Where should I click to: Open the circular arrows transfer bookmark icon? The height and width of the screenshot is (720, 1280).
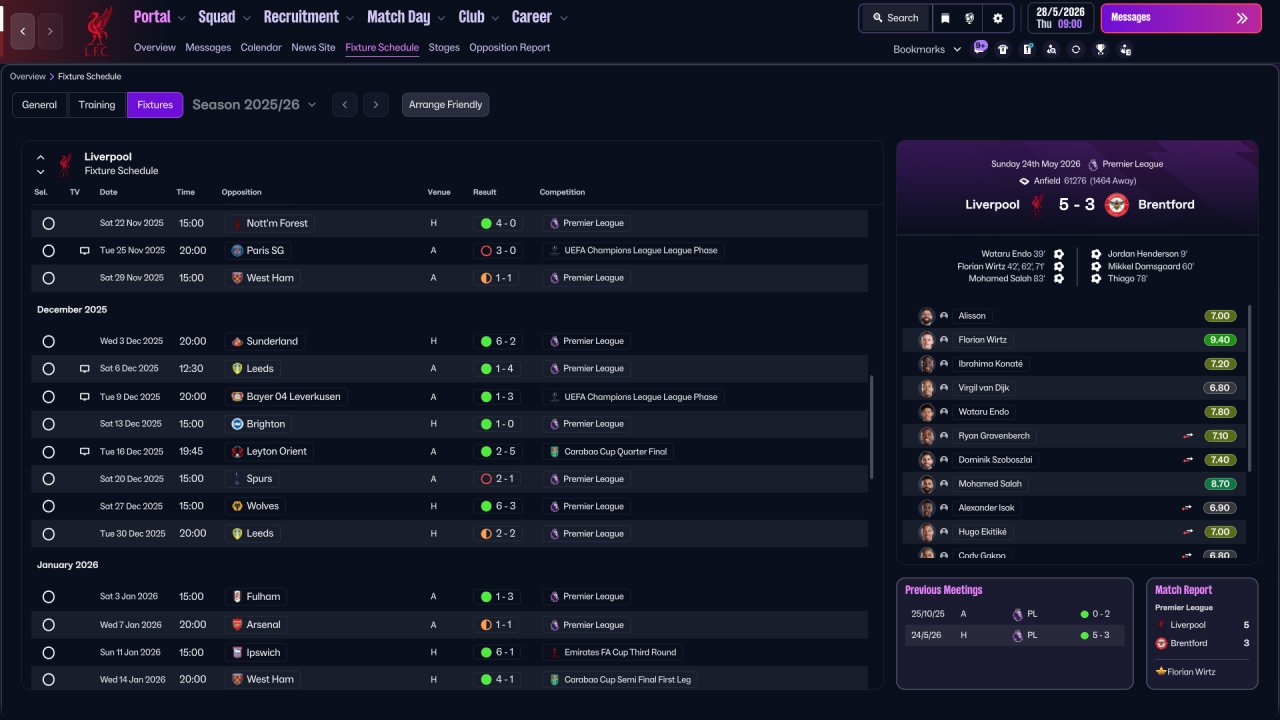1075,49
